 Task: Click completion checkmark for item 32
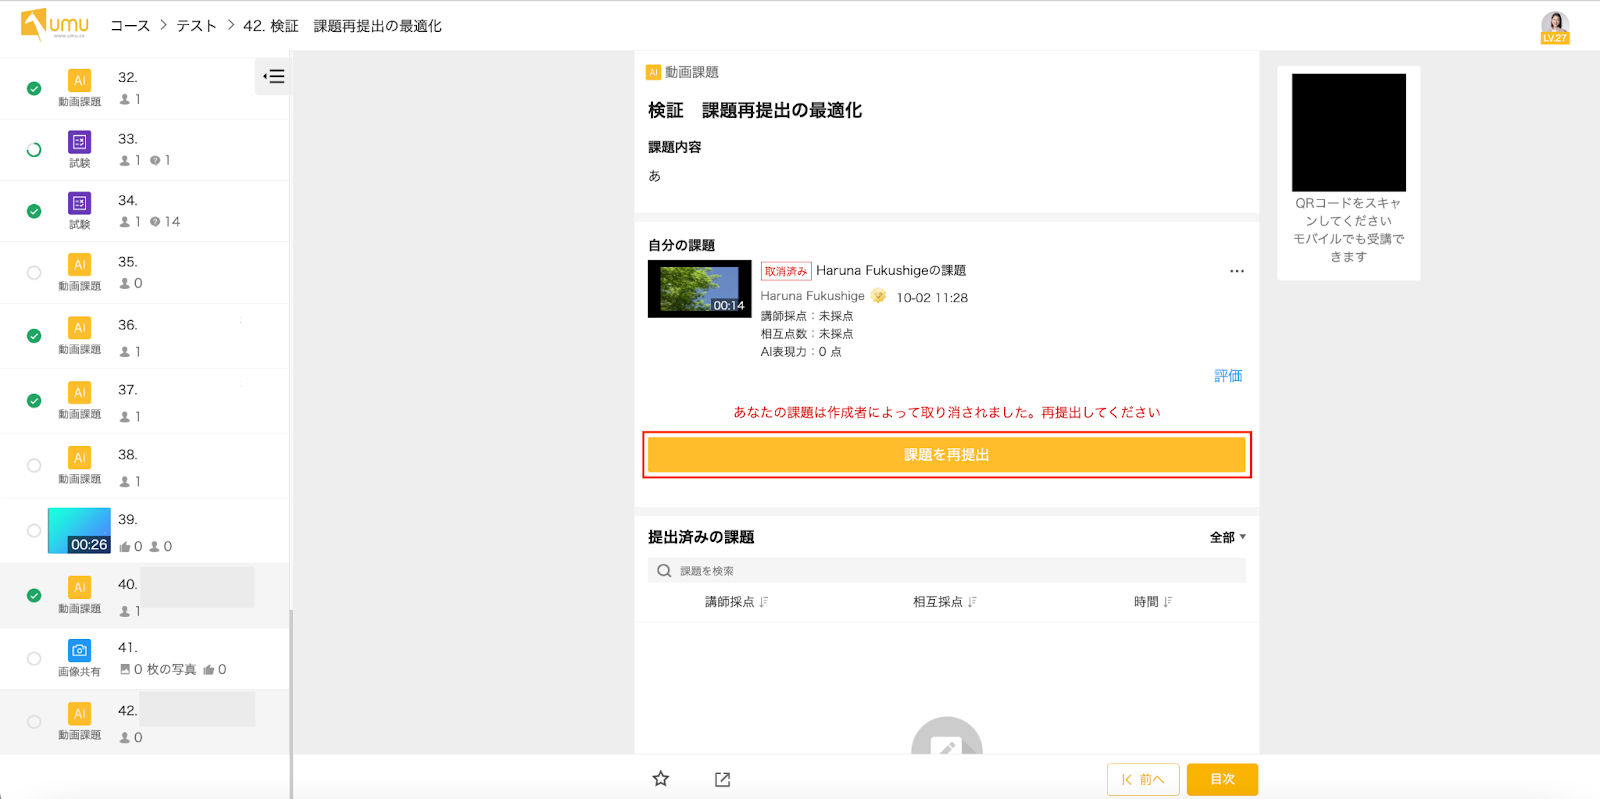pyautogui.click(x=34, y=88)
